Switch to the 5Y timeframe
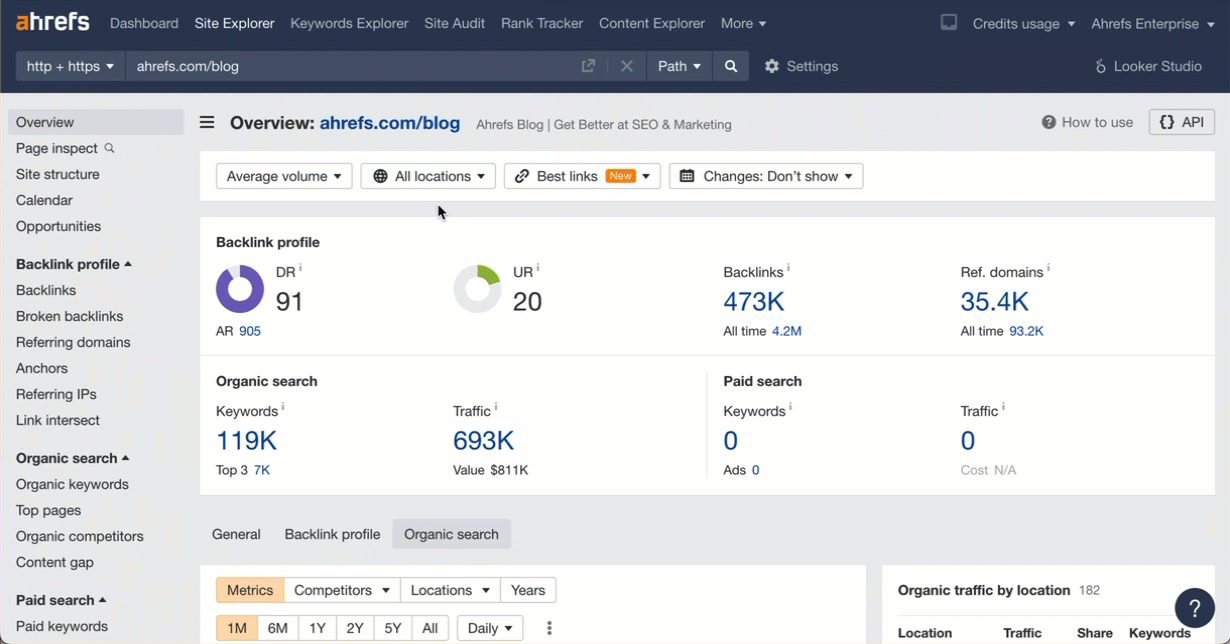 pyautogui.click(x=392, y=627)
